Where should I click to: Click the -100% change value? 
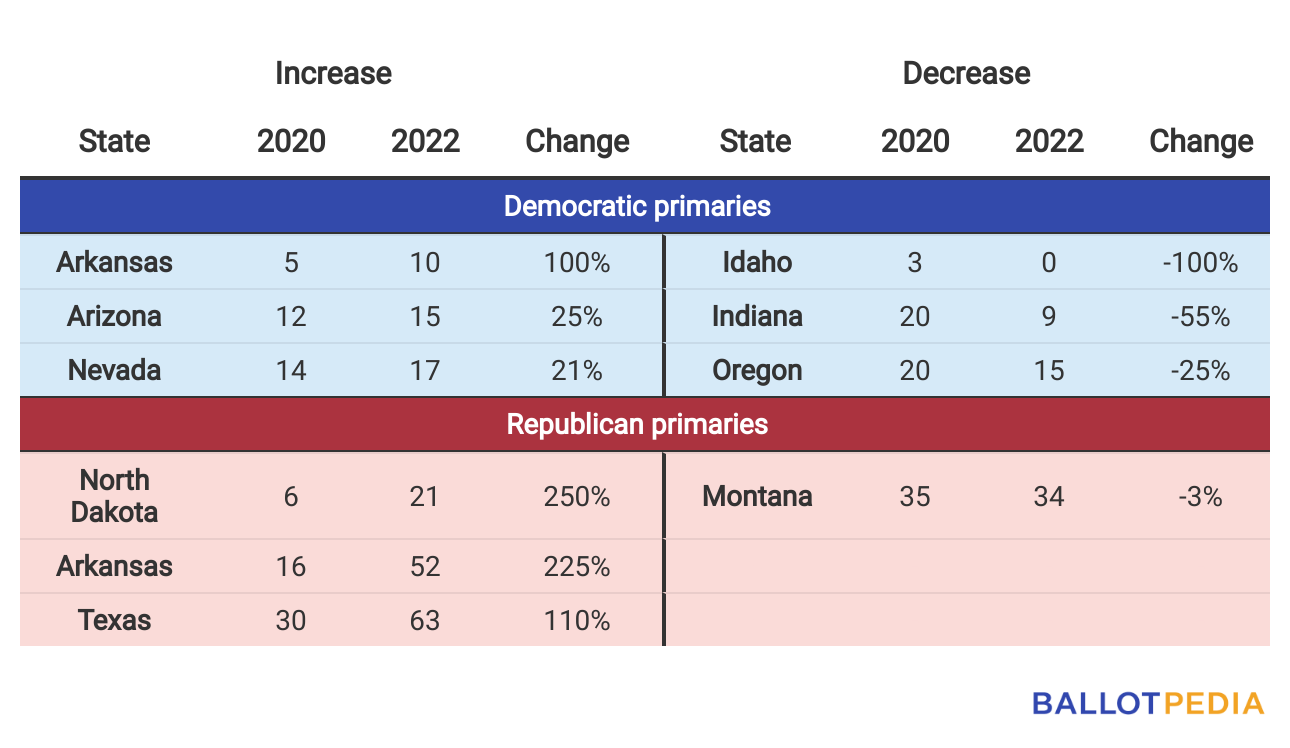pos(1200,262)
